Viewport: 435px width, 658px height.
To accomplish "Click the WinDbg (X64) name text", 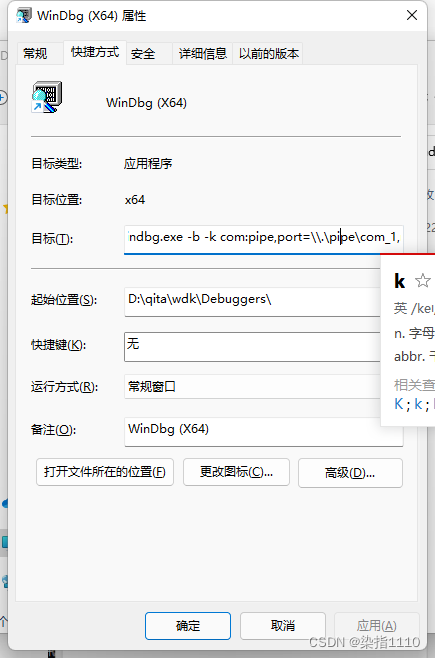I will click(x=146, y=103).
